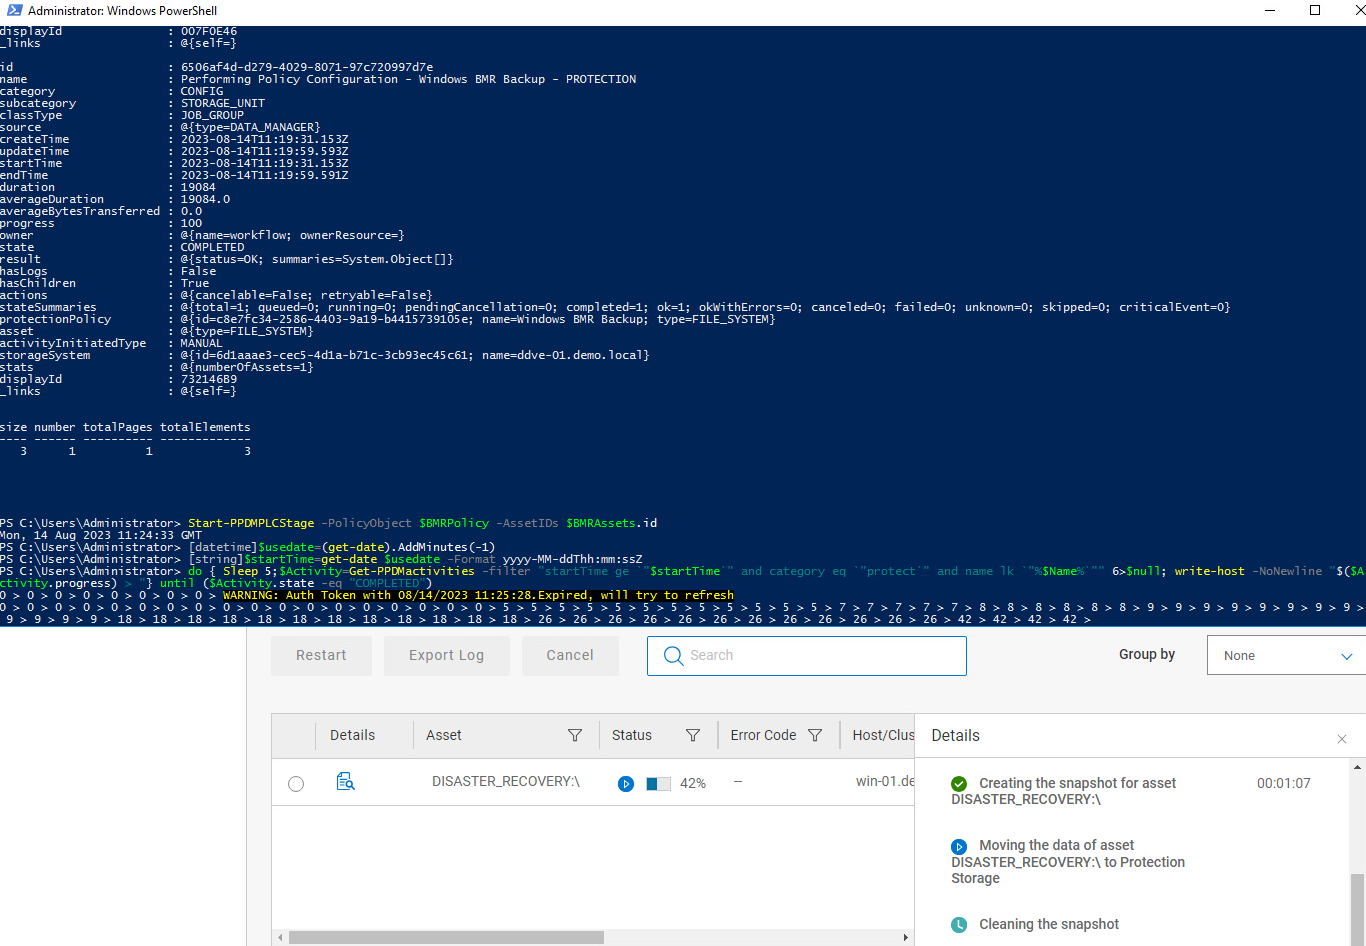The height and width of the screenshot is (946, 1366).
Task: Click the 'duration : 19084' line
Action: [x=108, y=187]
